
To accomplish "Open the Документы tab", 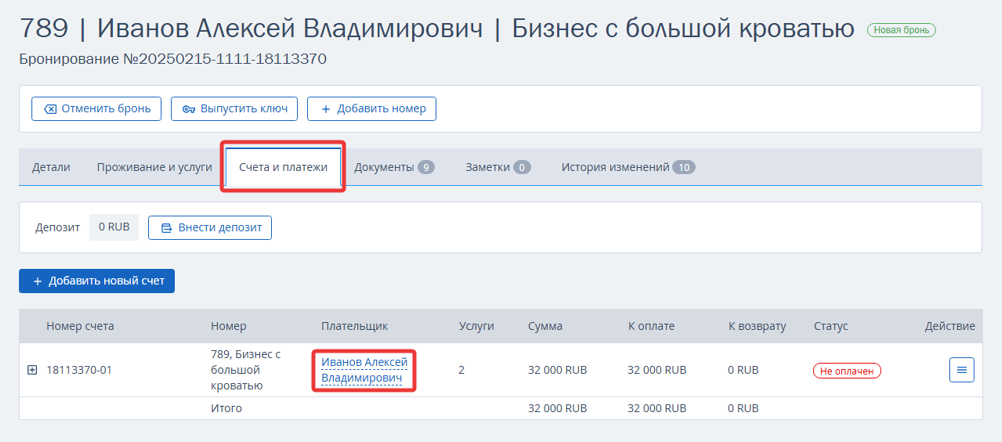I will coord(394,167).
